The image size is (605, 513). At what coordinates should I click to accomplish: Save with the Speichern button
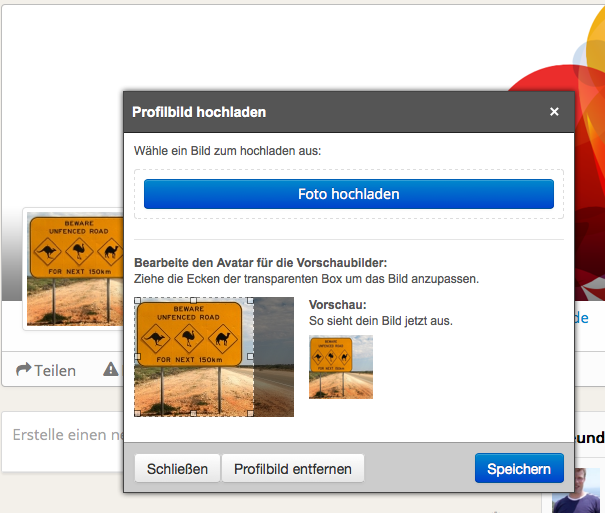[519, 468]
